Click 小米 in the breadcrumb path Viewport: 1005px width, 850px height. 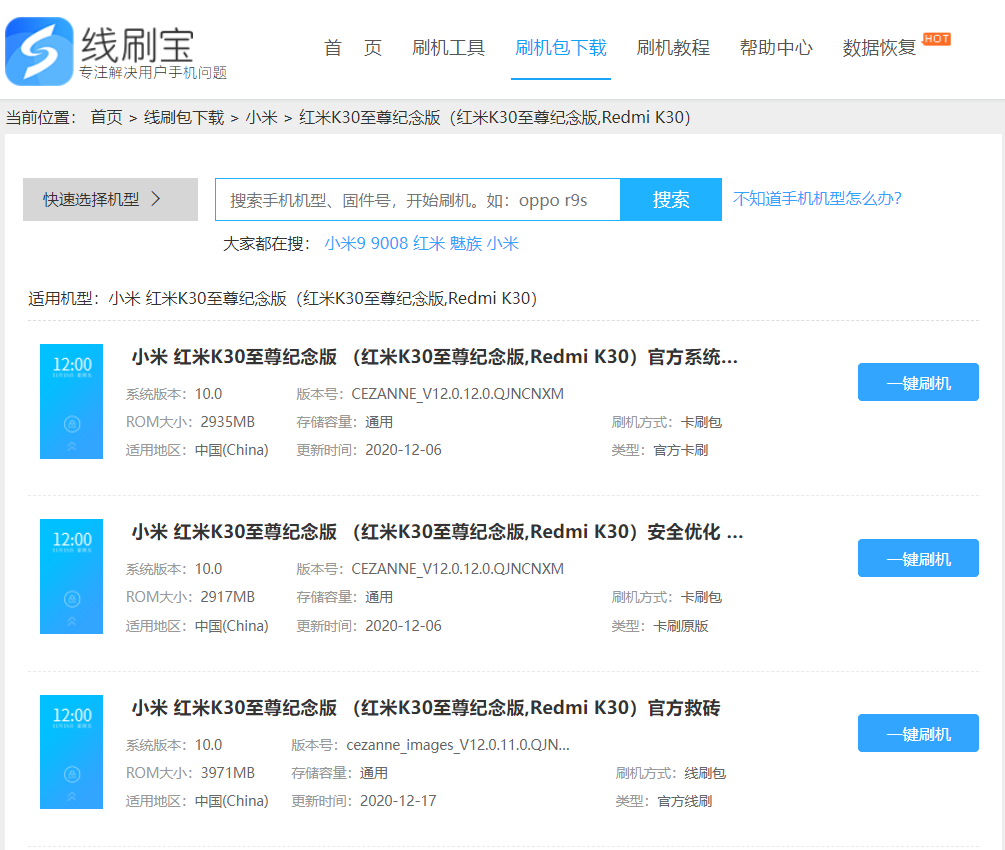(x=262, y=117)
